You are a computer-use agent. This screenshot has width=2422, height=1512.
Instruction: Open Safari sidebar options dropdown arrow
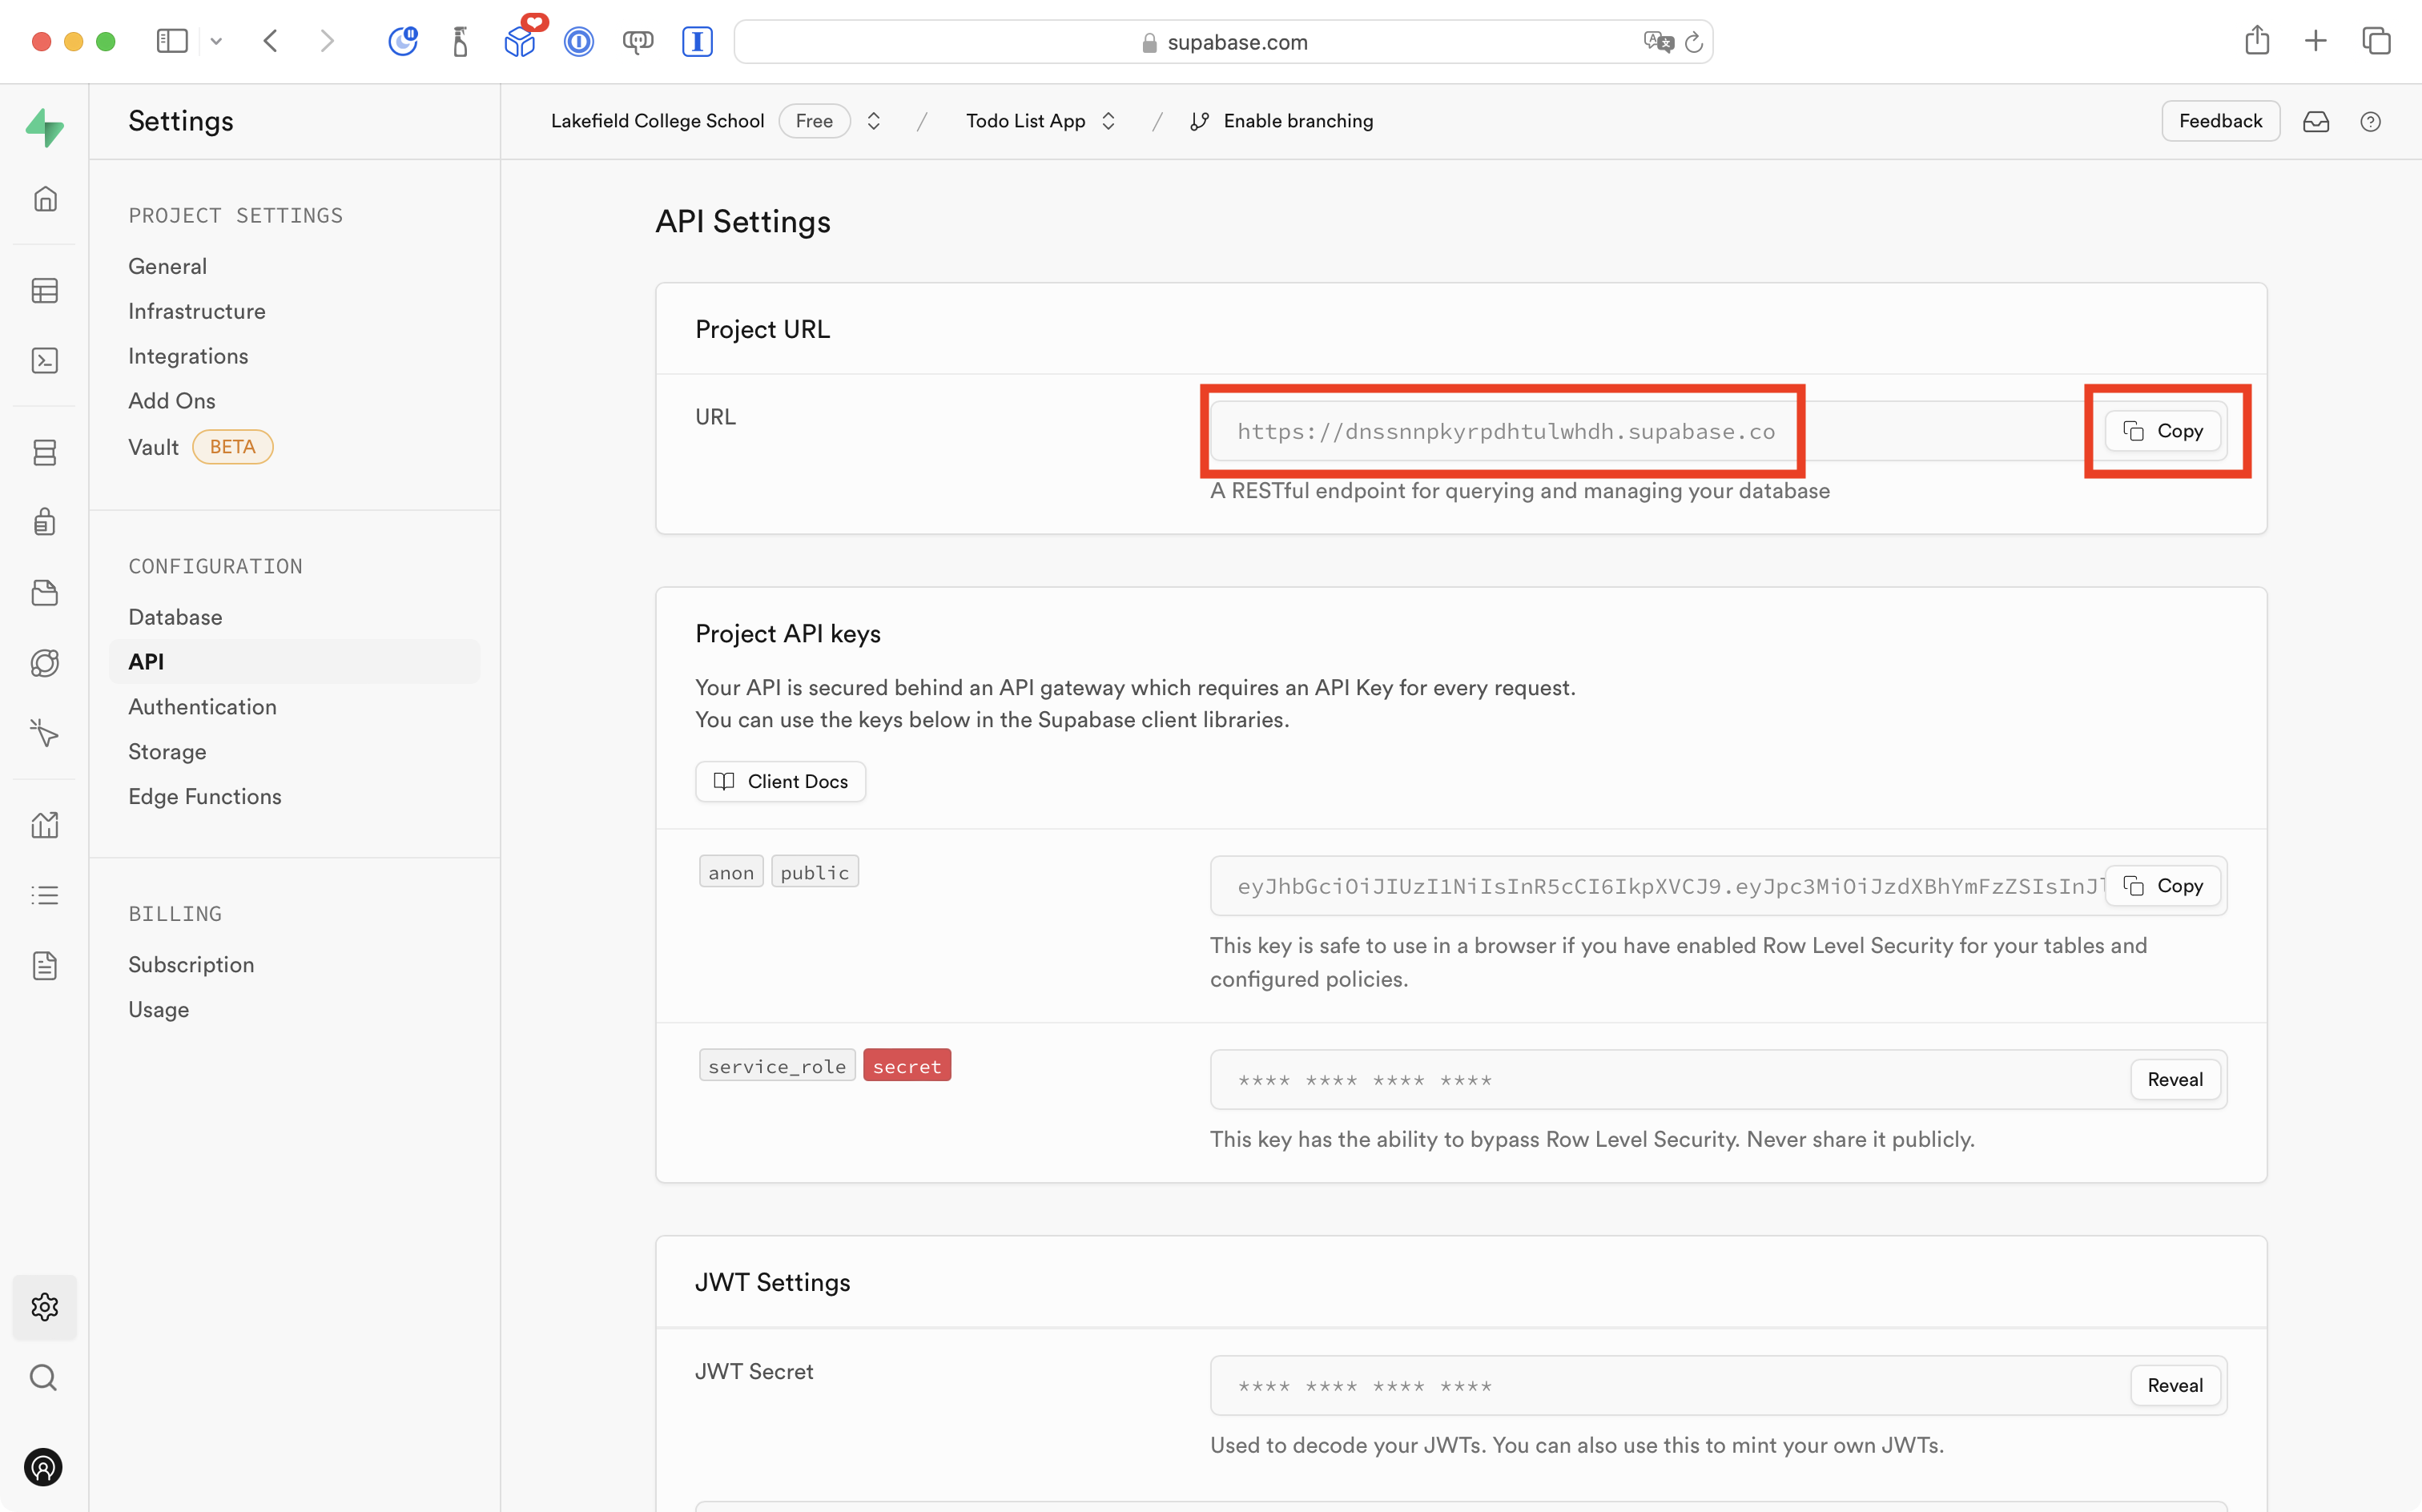pyautogui.click(x=216, y=42)
